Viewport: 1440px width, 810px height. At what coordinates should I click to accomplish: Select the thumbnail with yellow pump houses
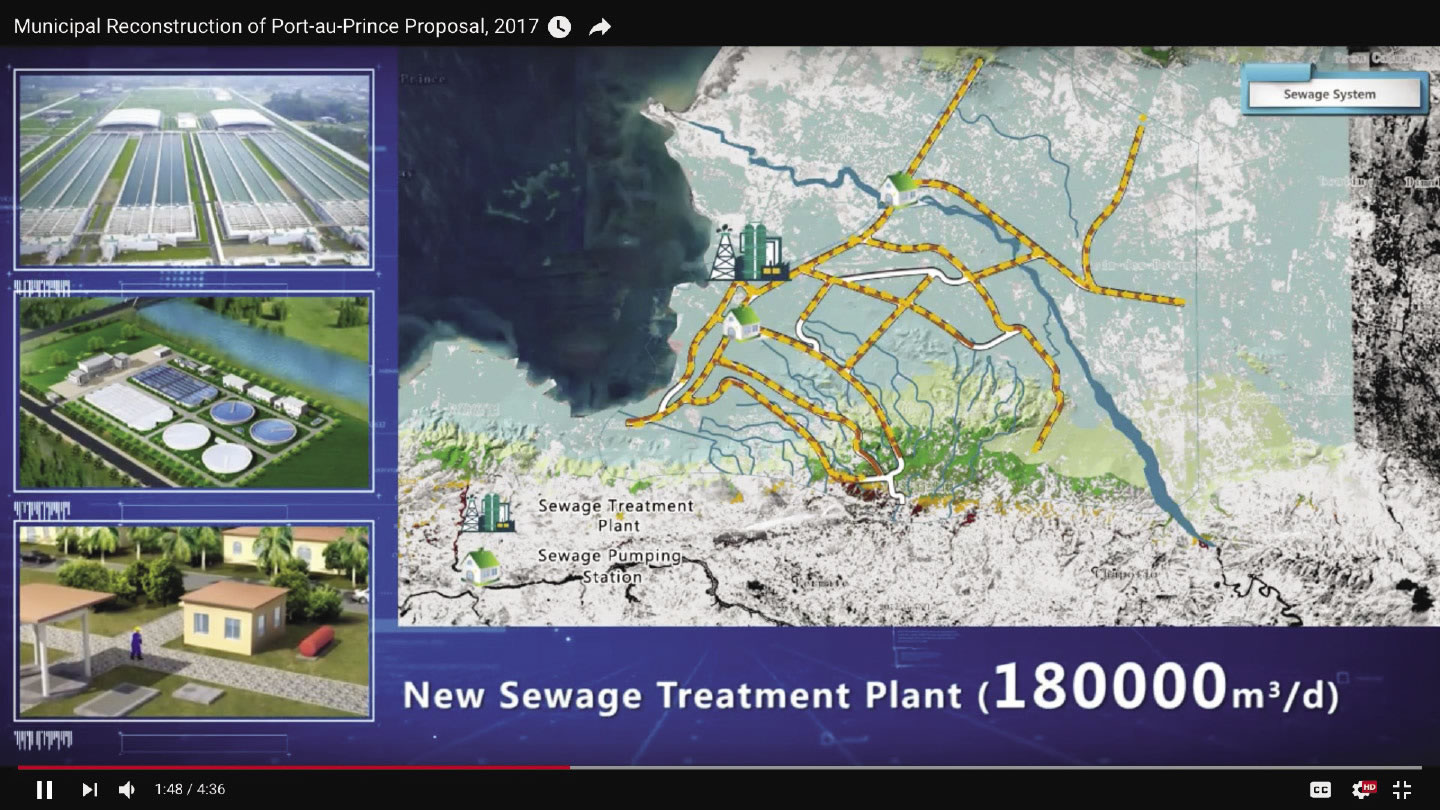click(x=194, y=619)
